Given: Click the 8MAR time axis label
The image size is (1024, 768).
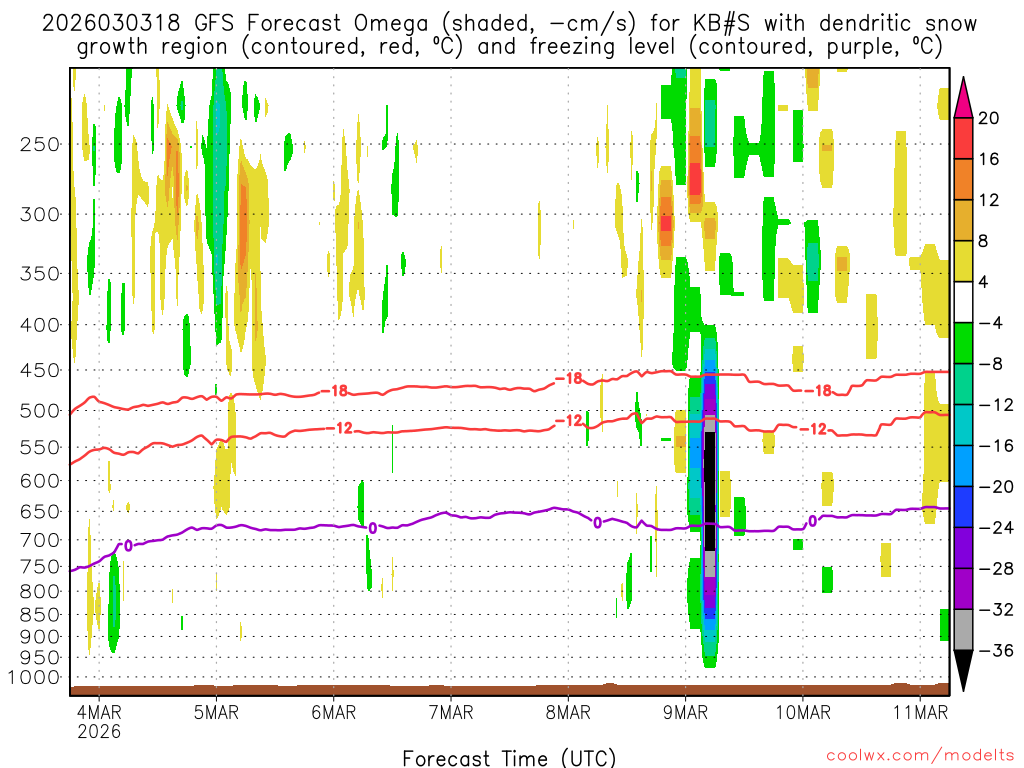Looking at the screenshot, I should (x=568, y=712).
